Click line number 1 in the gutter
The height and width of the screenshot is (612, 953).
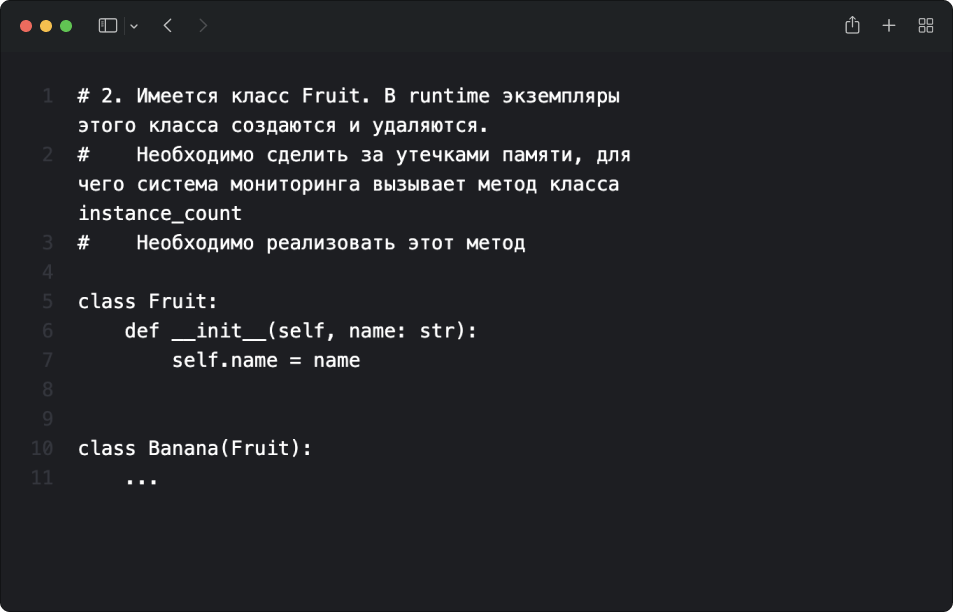click(47, 97)
